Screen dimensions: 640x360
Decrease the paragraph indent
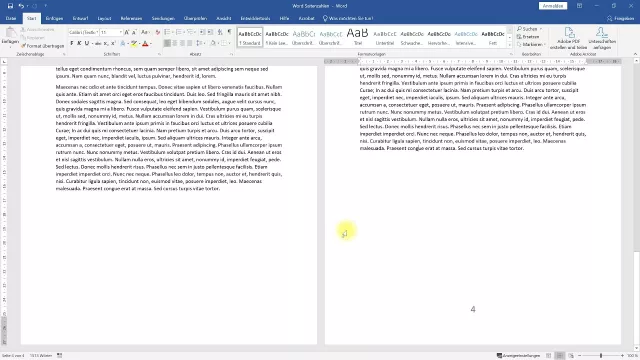tap(202, 32)
